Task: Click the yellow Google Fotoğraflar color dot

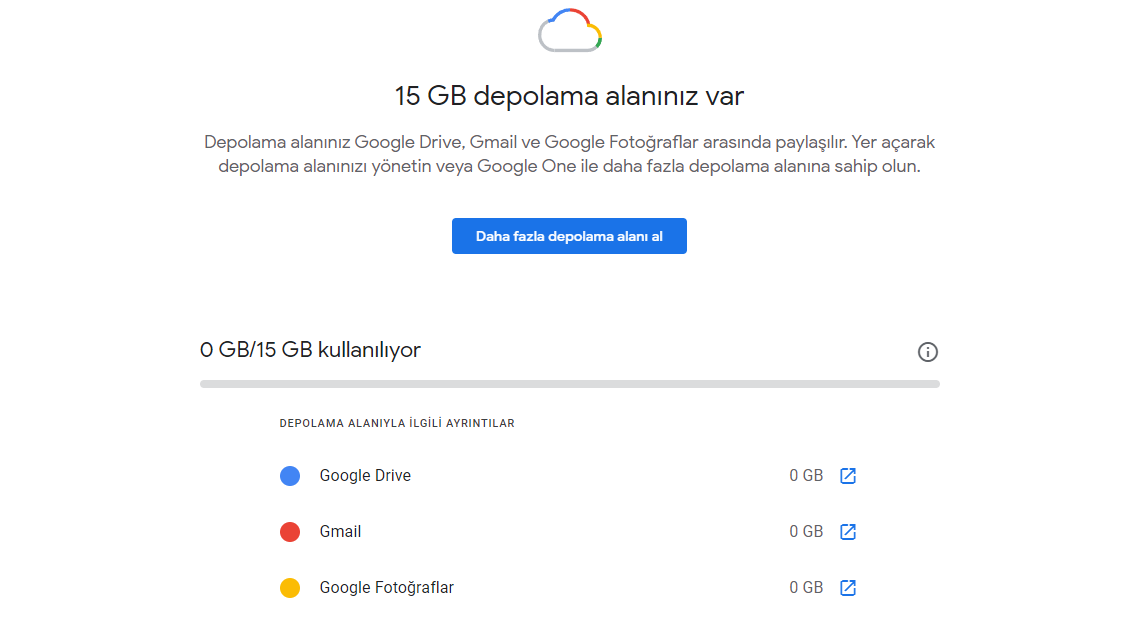Action: click(290, 588)
